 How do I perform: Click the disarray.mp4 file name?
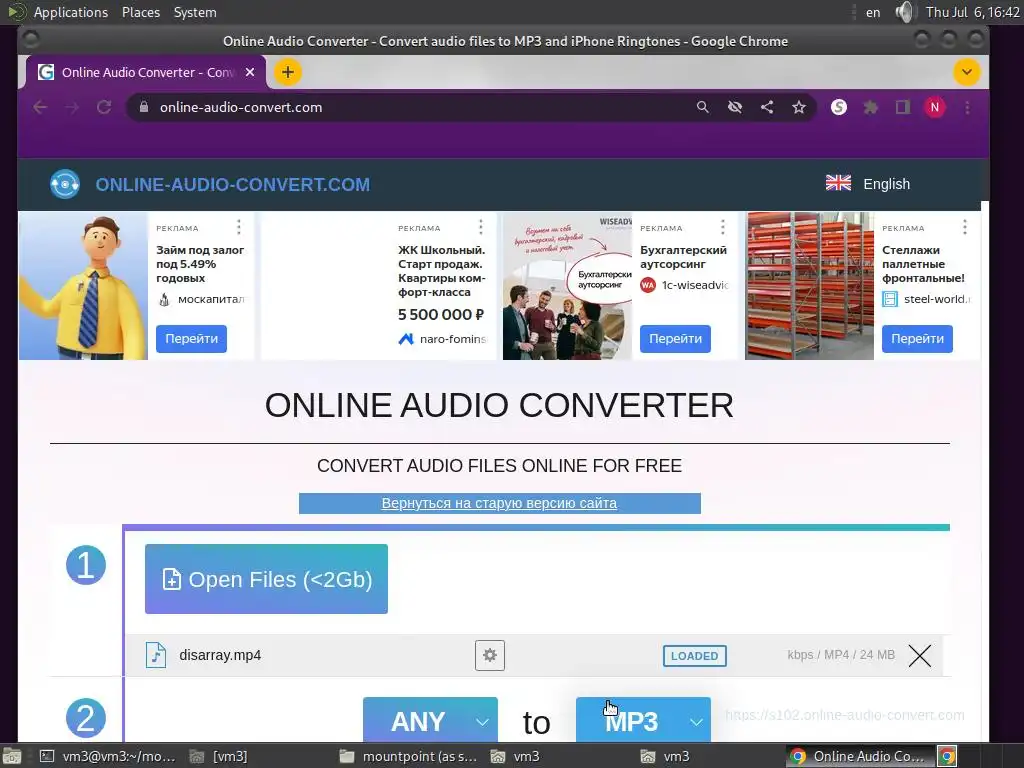tap(220, 655)
